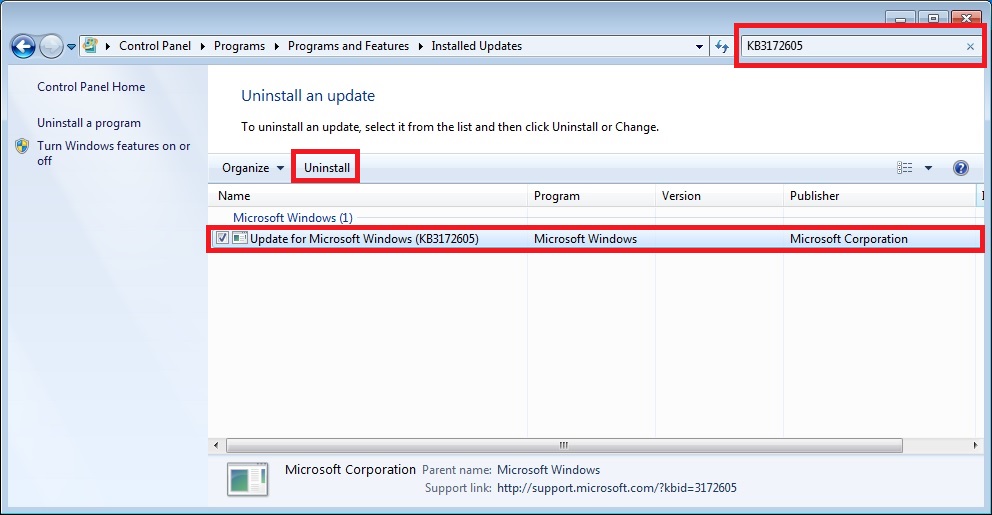Sort by Program column header
This screenshot has height=515, width=992.
(x=592, y=196)
